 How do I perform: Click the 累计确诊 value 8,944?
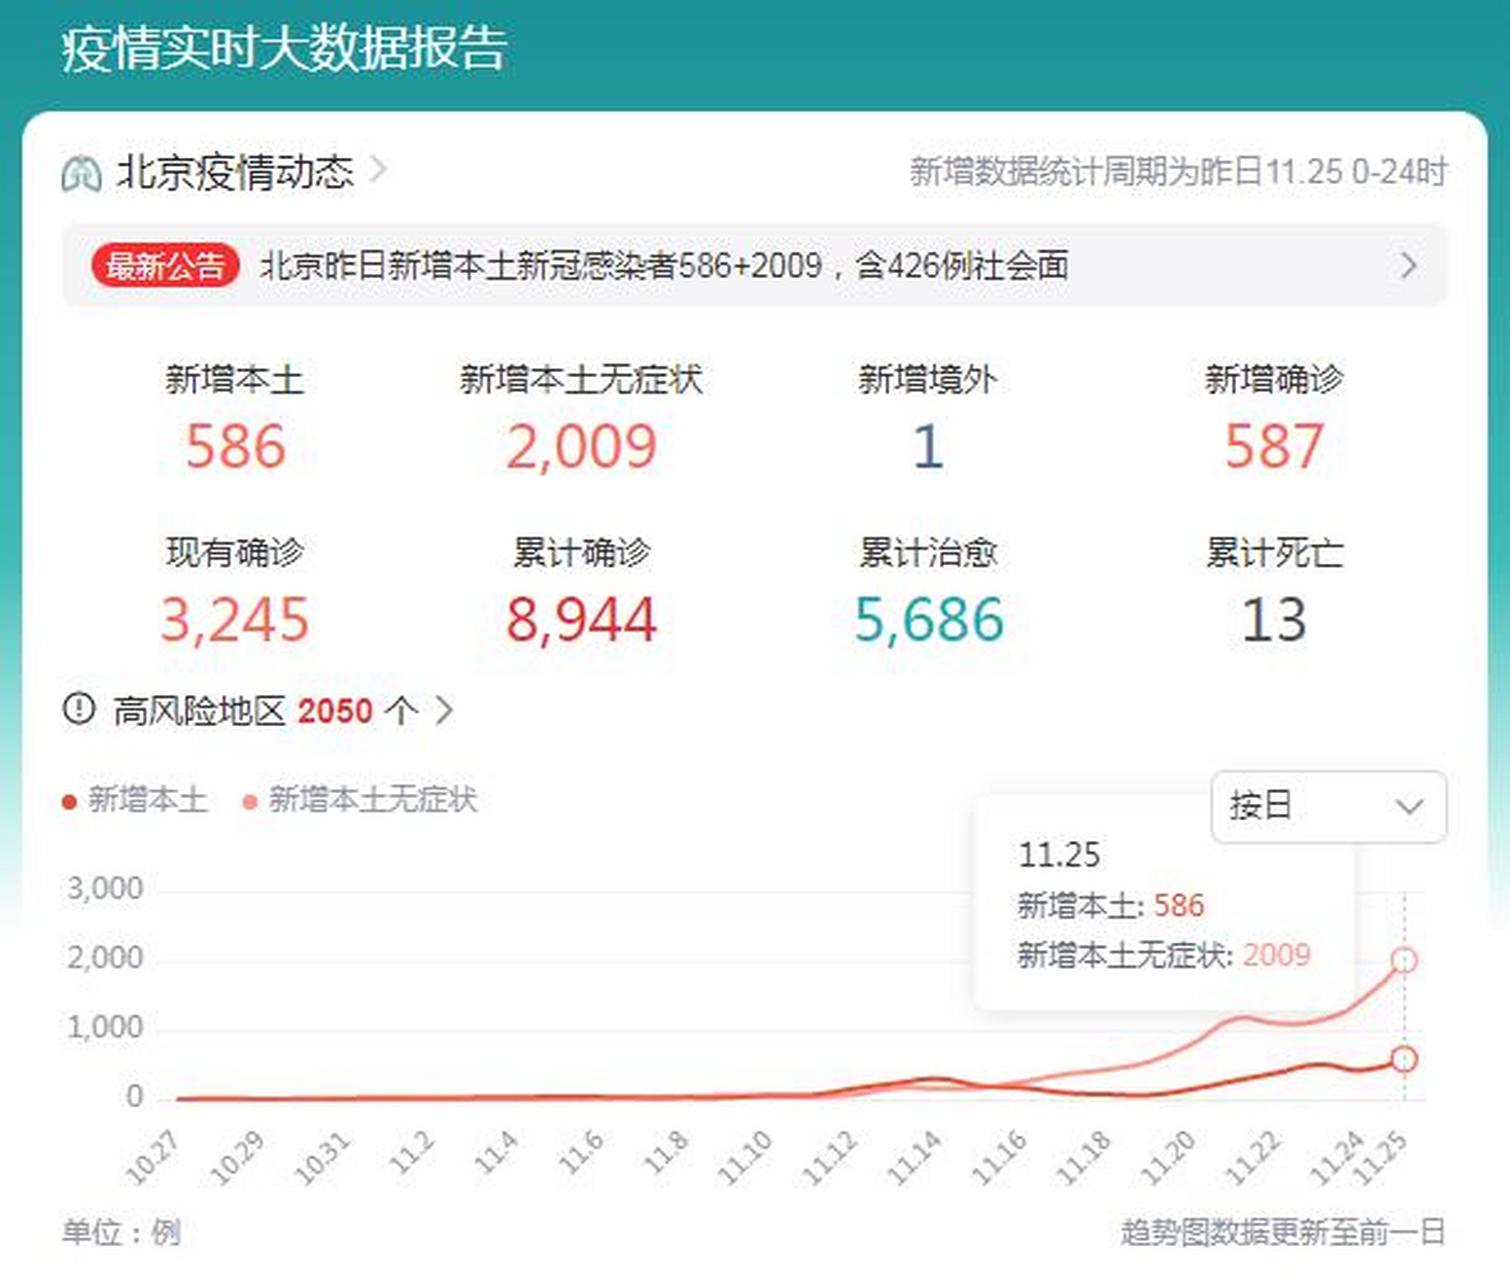click(x=581, y=619)
